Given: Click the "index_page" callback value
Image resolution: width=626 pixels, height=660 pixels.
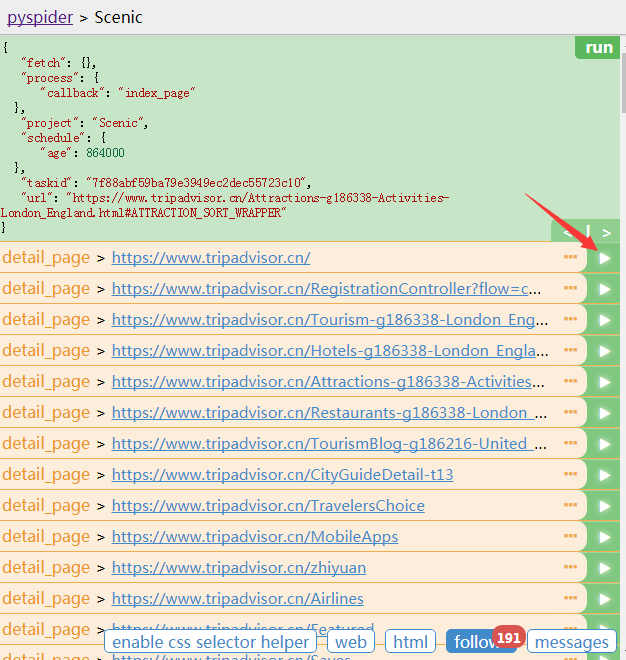Looking at the screenshot, I should pyautogui.click(x=157, y=93).
